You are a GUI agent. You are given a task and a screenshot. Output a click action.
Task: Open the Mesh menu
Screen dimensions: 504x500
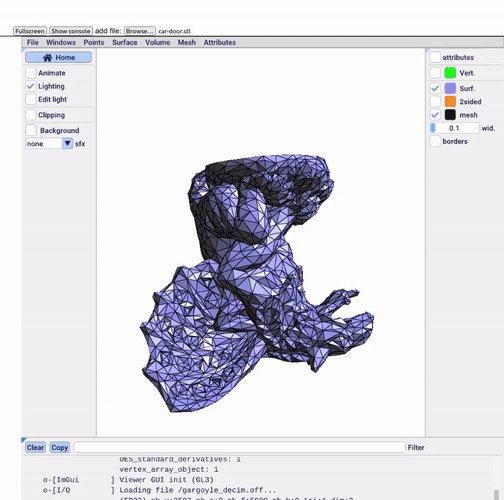coord(187,42)
